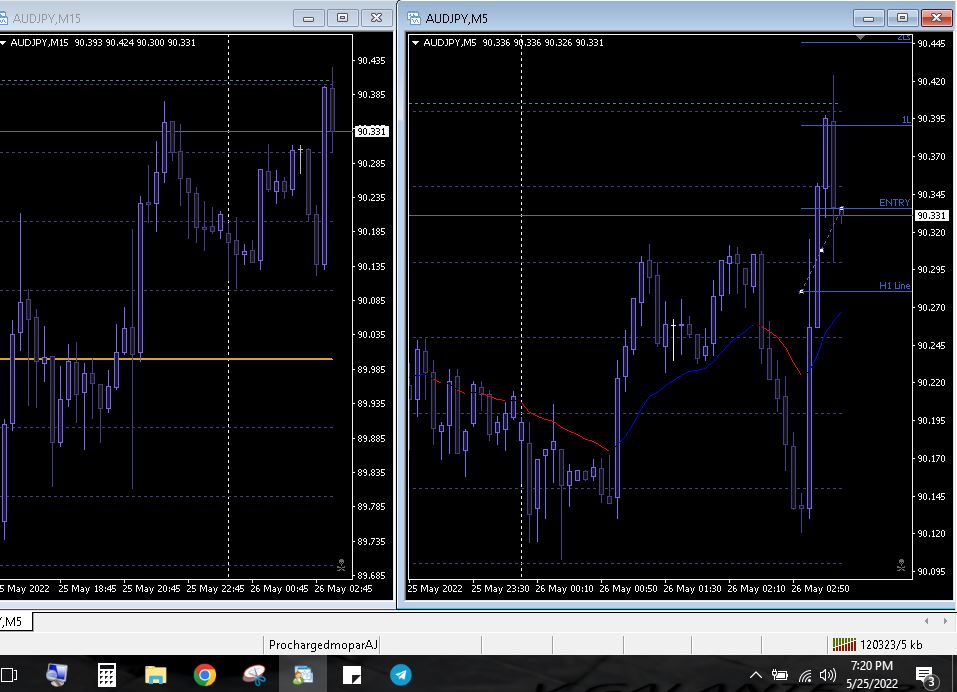Select the M5 chart tab at bottom
This screenshot has width=957, height=692.
pos(14,622)
